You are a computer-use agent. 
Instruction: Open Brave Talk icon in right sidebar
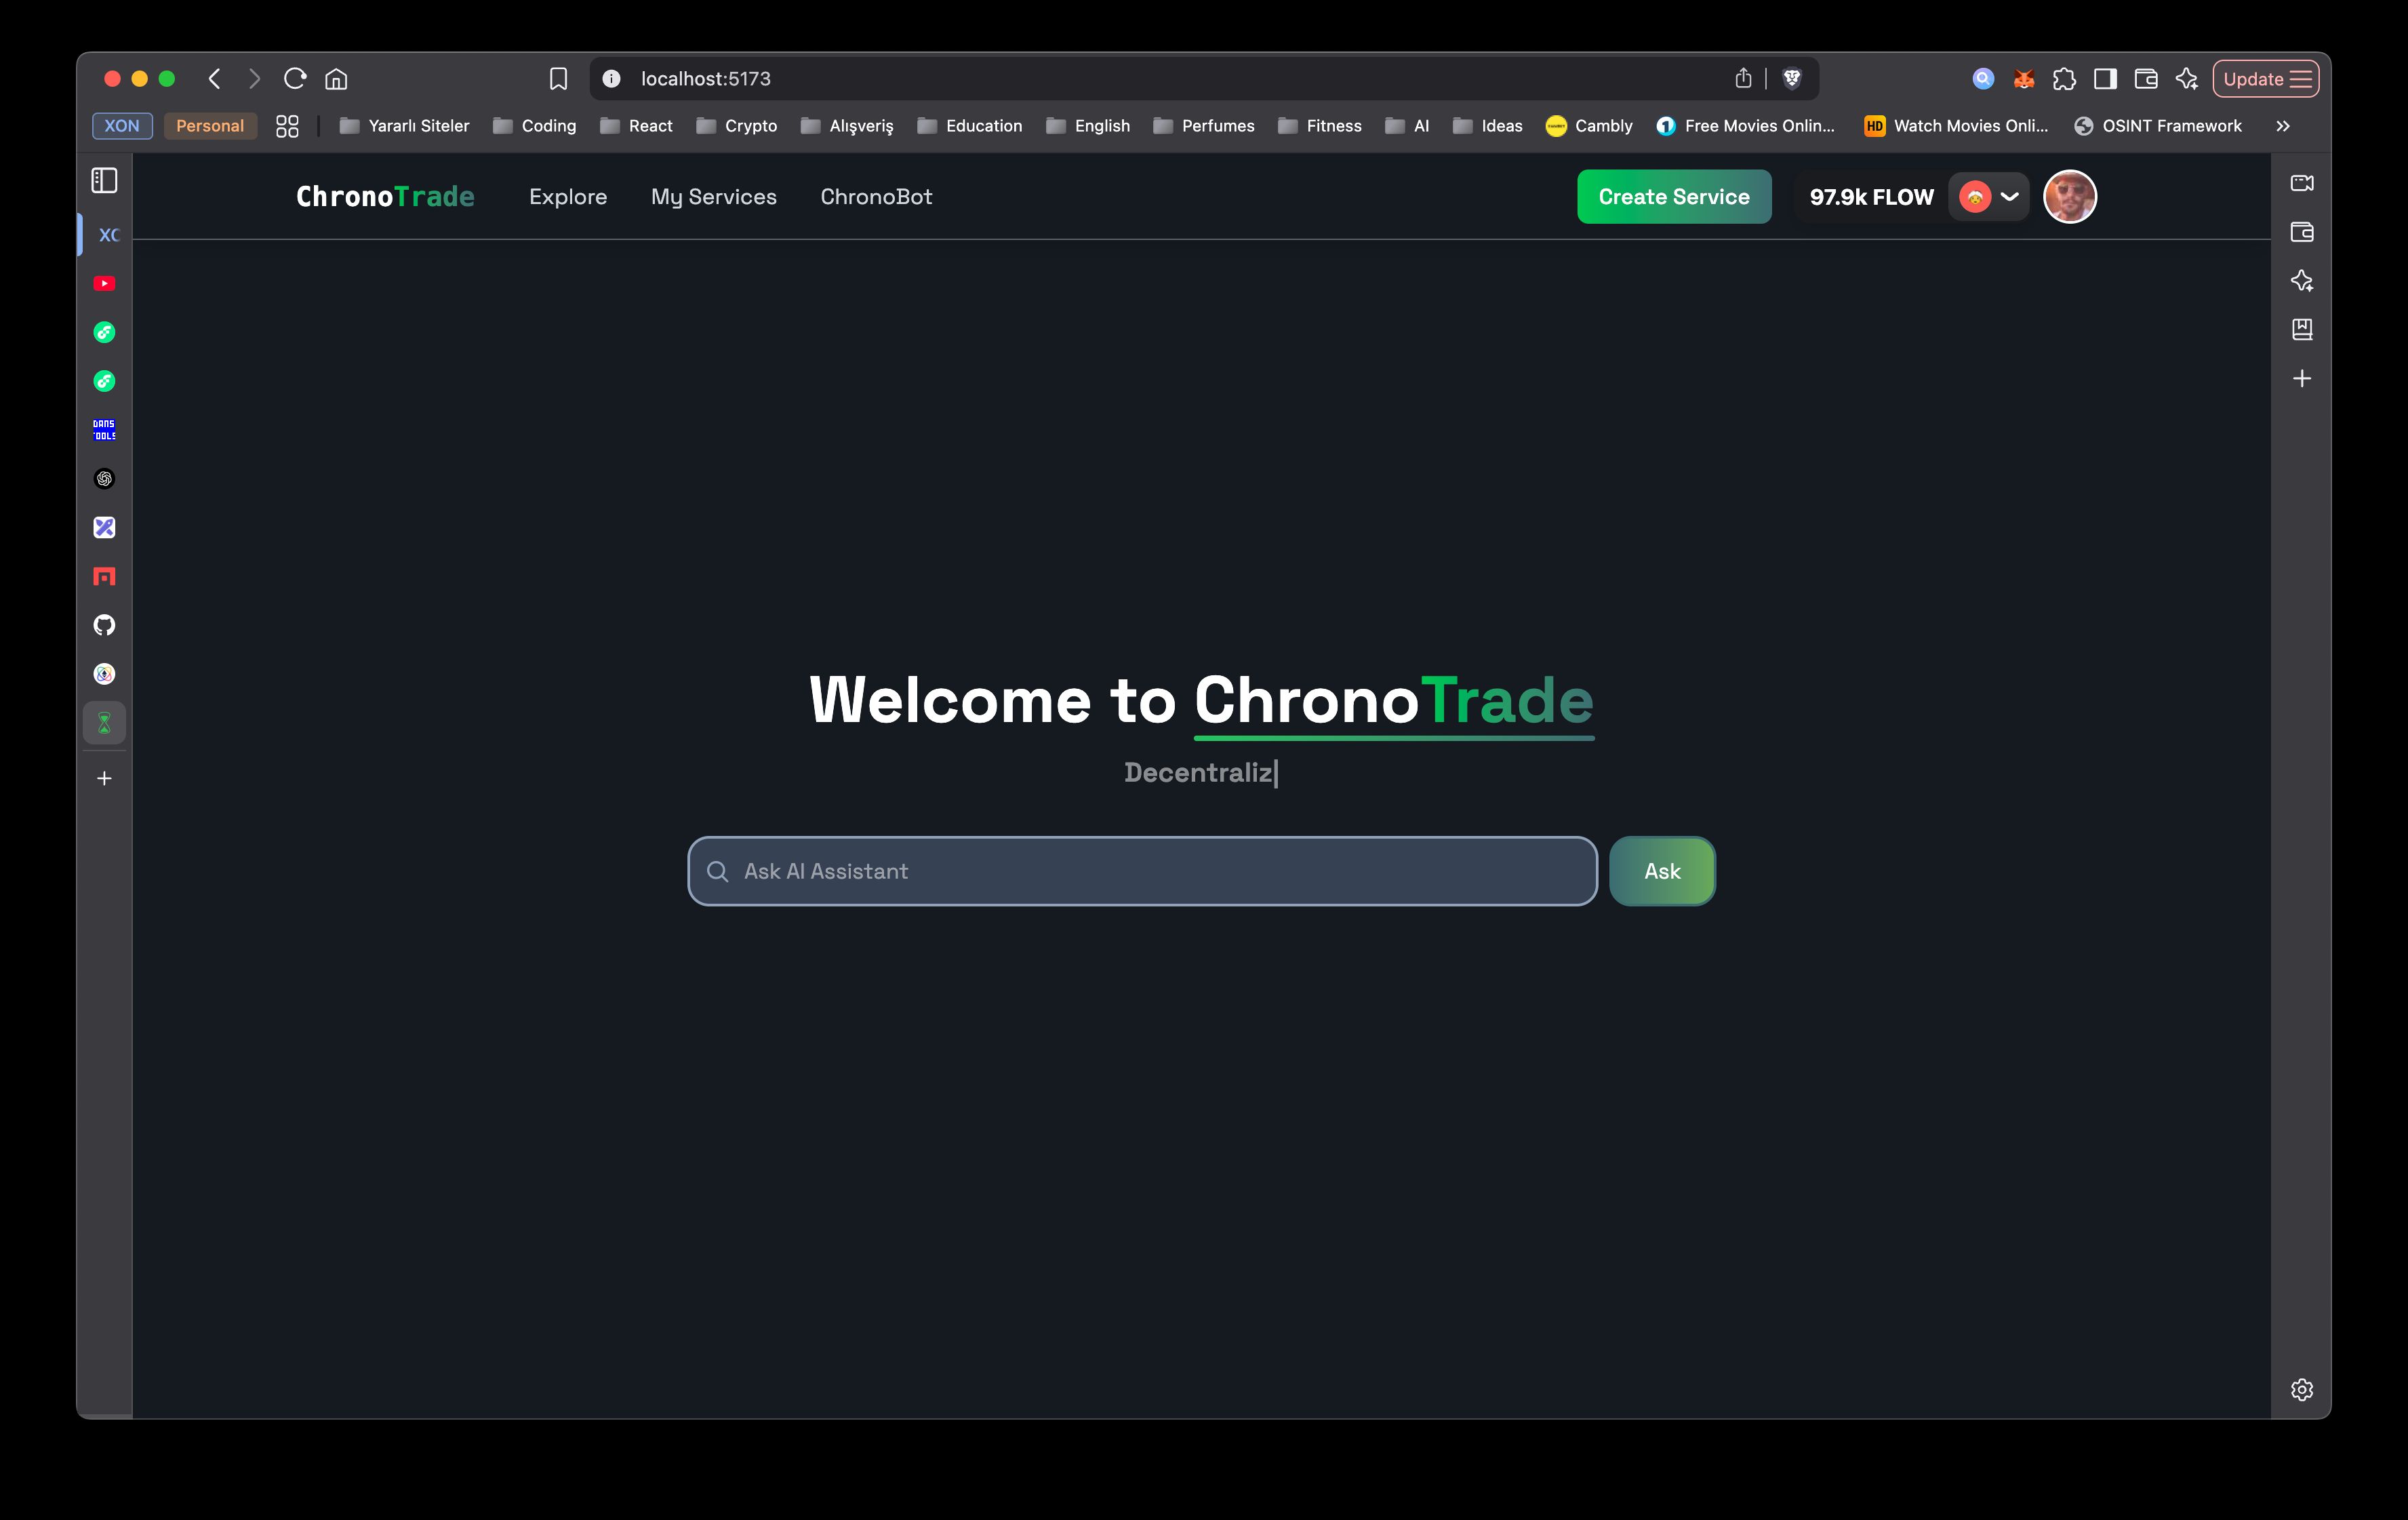2302,182
